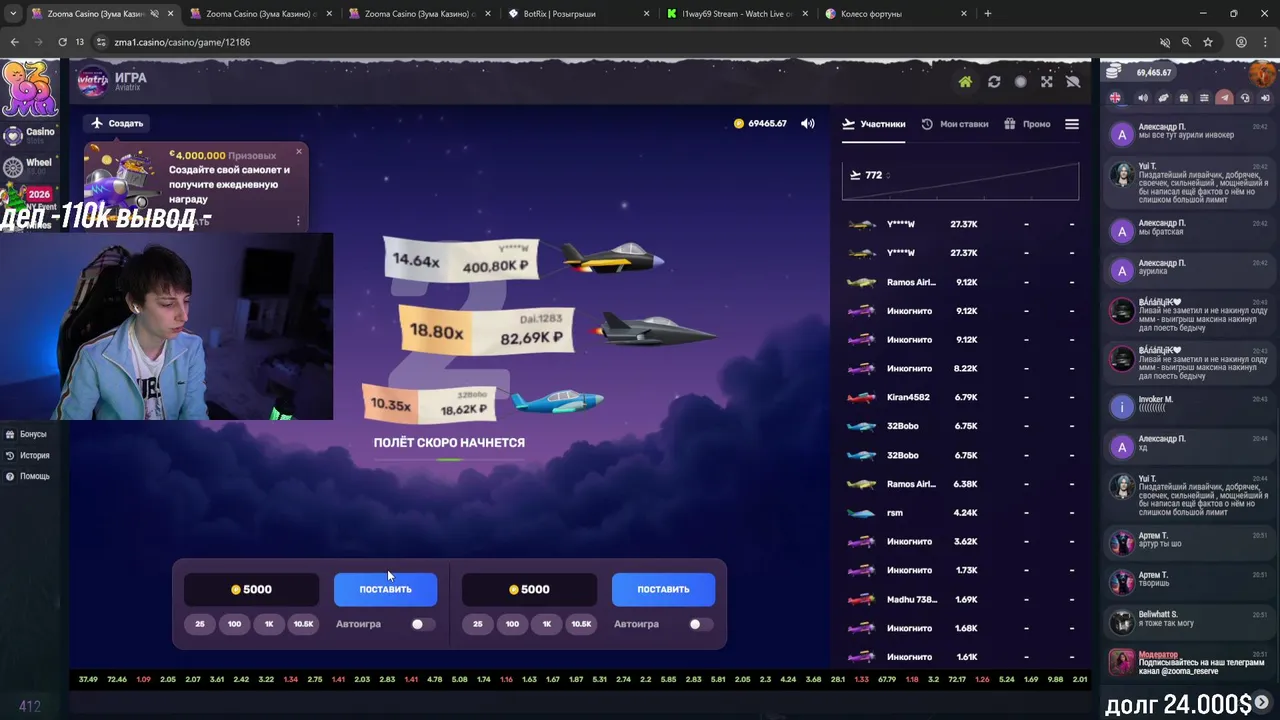This screenshot has width=1280, height=720.
Task: Click the Zooma casino logo
Action: pos(30,88)
